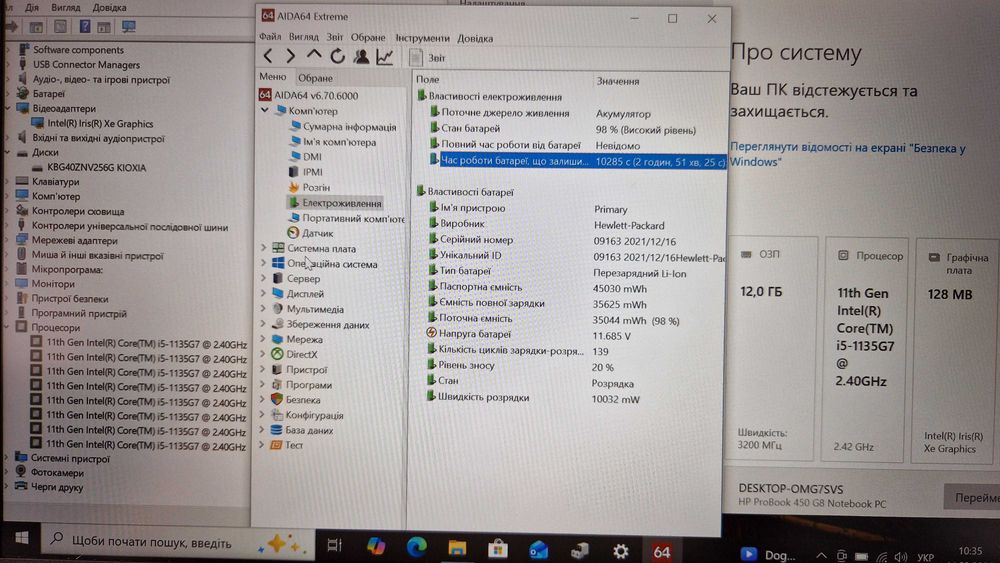This screenshot has height=563, width=1000.
Task: Select the Датчик tree item
Action: click(x=310, y=233)
